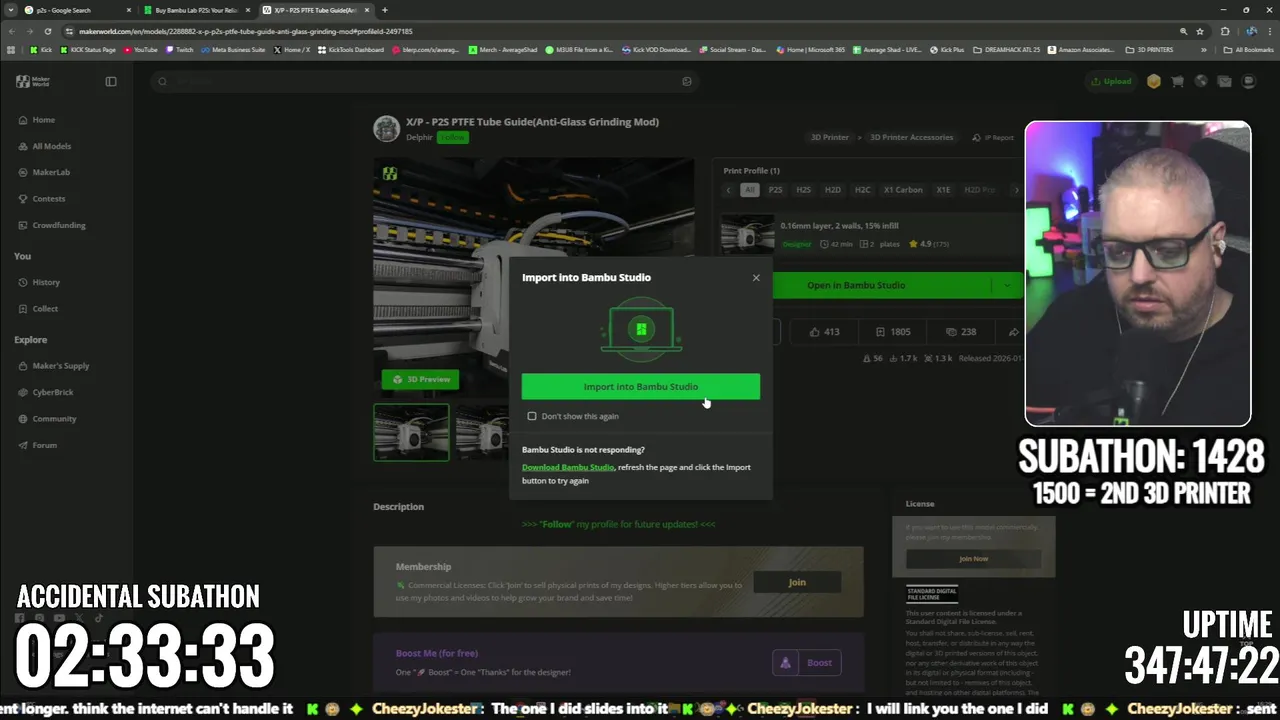Screen dimensions: 1280x720
Task: Expand Open in Bambu Studio dropdown arrow
Action: (1006, 285)
